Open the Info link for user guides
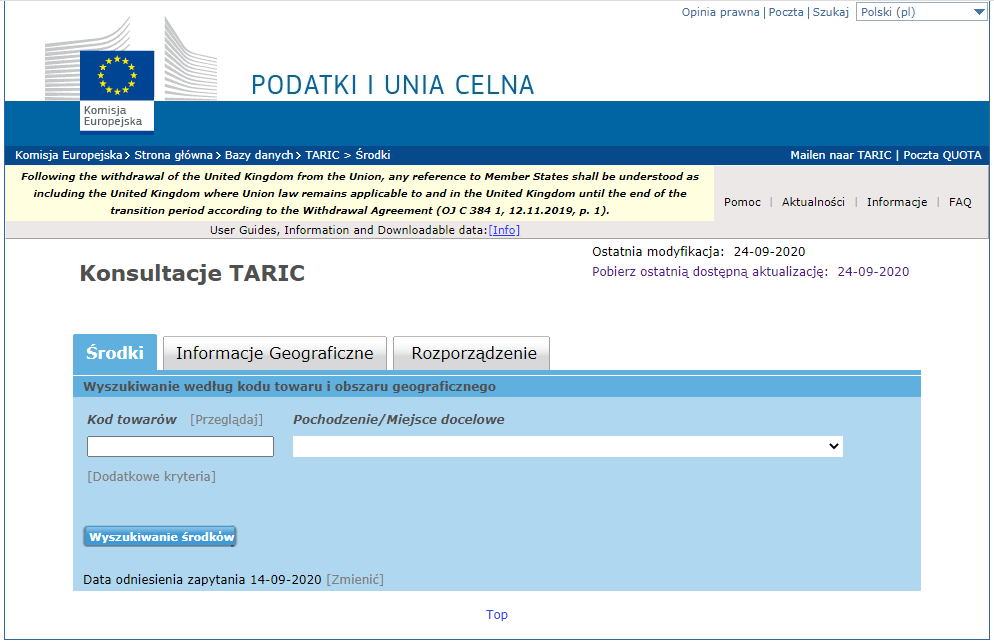994x644 pixels. click(504, 230)
